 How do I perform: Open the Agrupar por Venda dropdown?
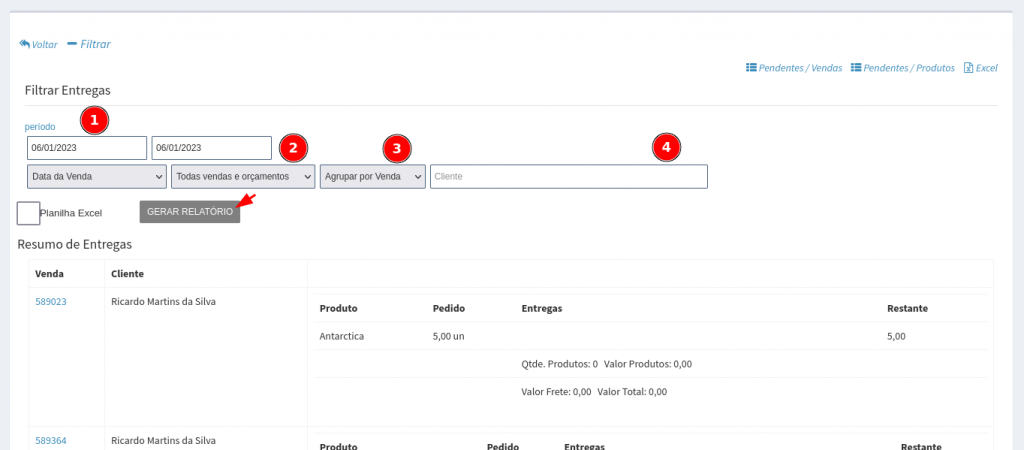coord(372,177)
